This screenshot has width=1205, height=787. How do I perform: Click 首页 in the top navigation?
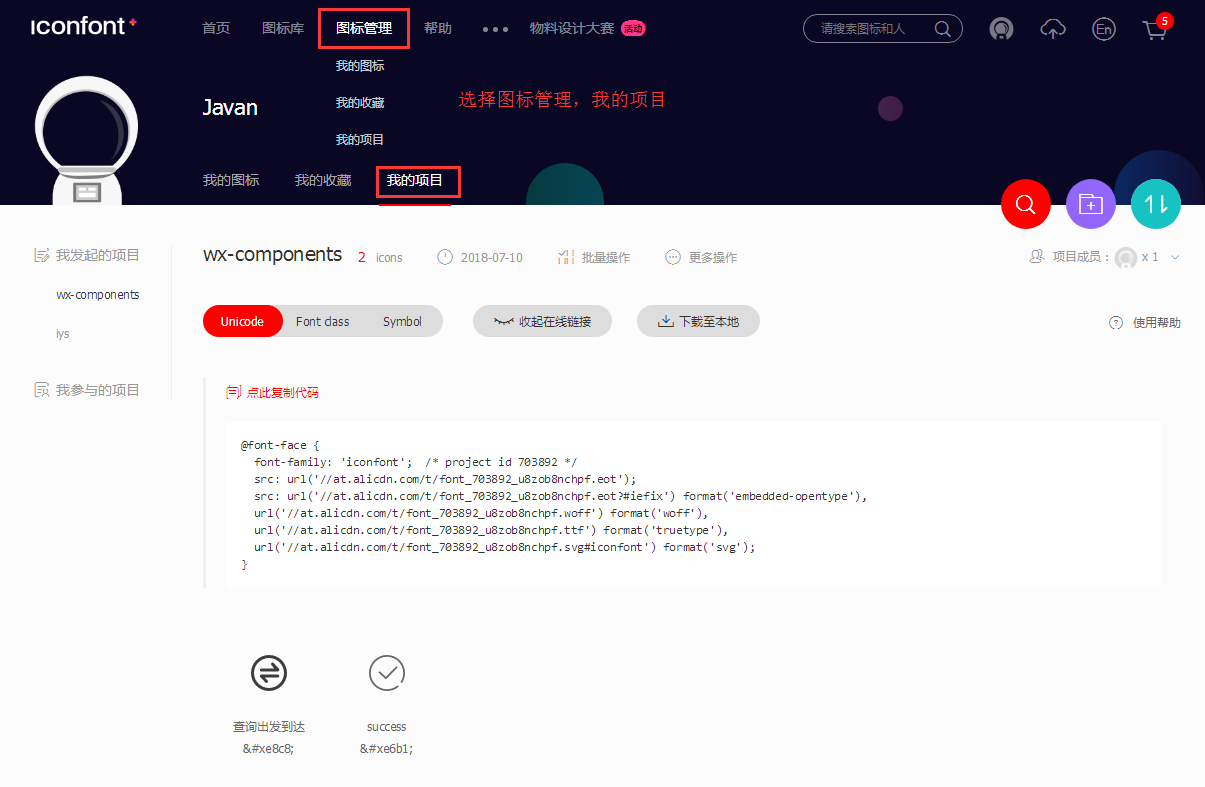(215, 28)
